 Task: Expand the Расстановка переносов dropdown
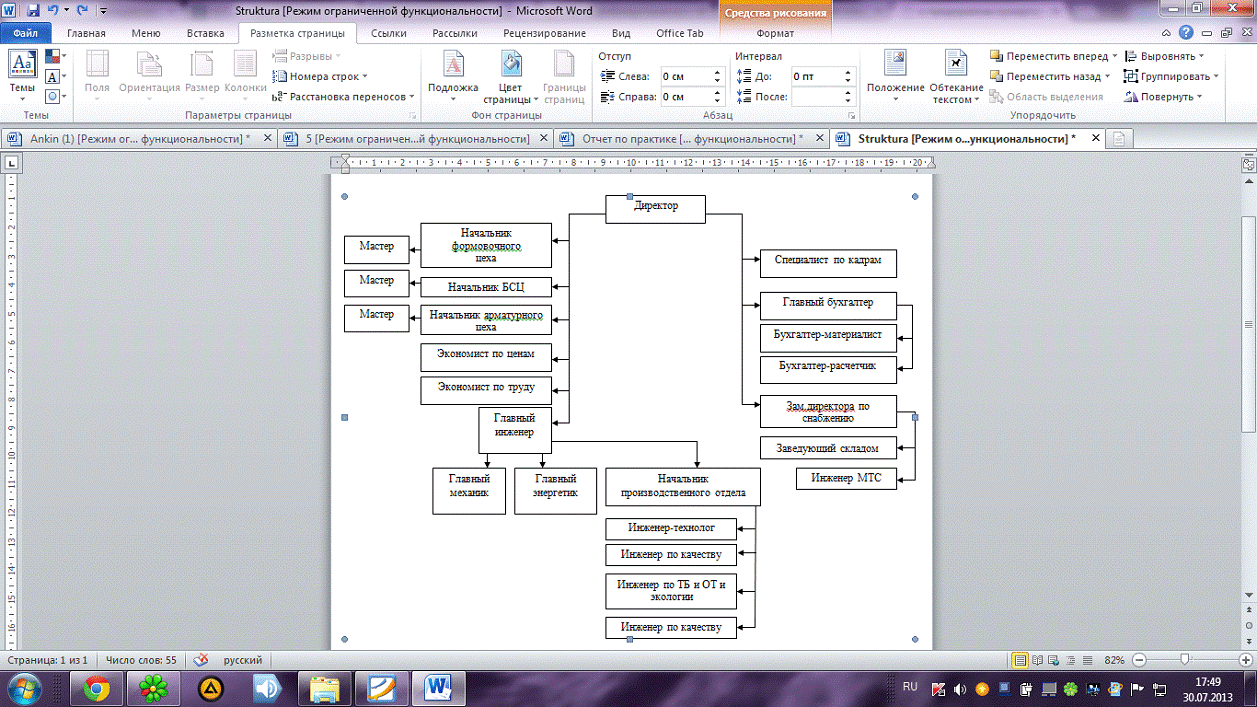(346, 97)
